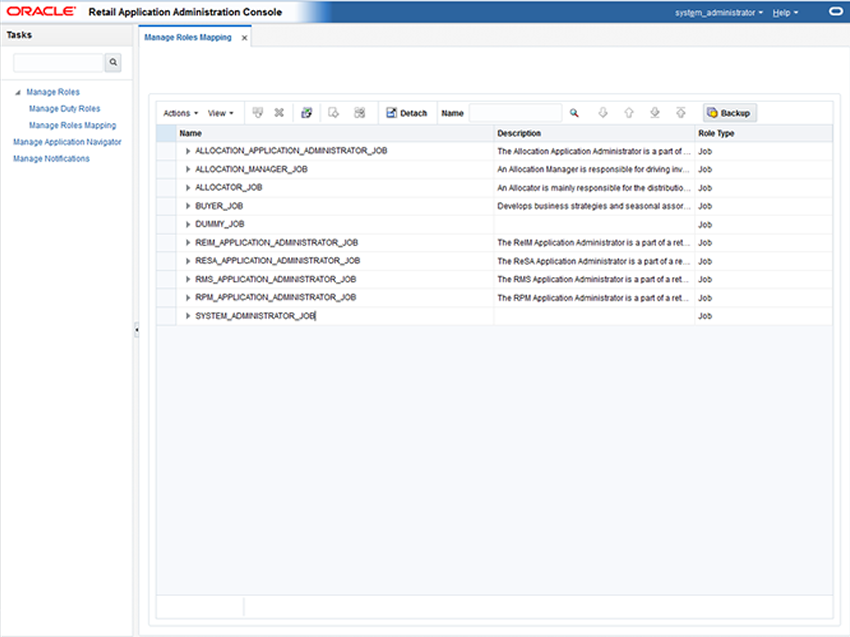Click the first down arrow icon
Image resolution: width=850 pixels, height=637 pixels.
(x=602, y=113)
